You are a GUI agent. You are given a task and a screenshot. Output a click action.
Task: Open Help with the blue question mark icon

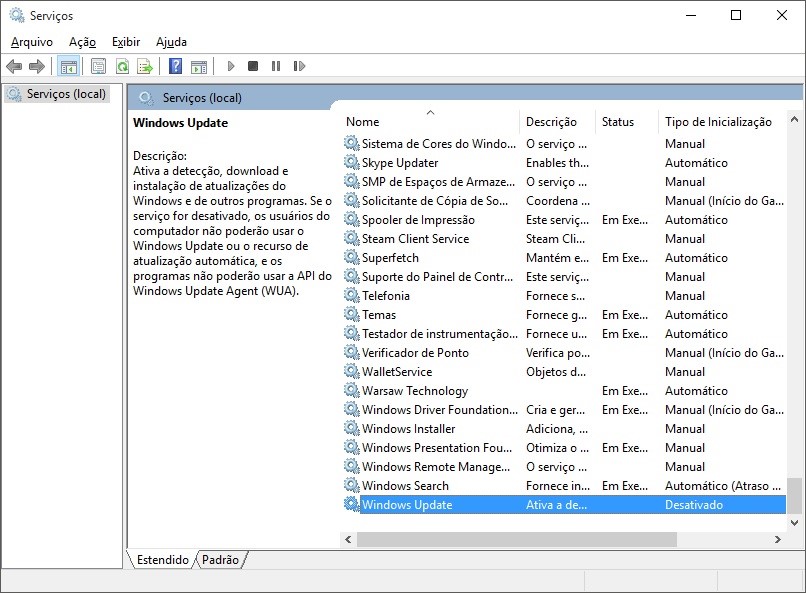click(175, 67)
